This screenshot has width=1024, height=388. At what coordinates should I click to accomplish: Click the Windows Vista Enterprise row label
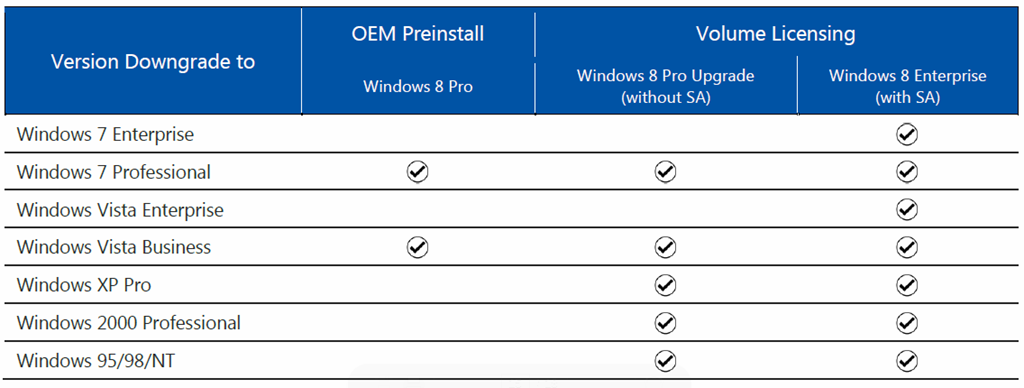tap(120, 210)
